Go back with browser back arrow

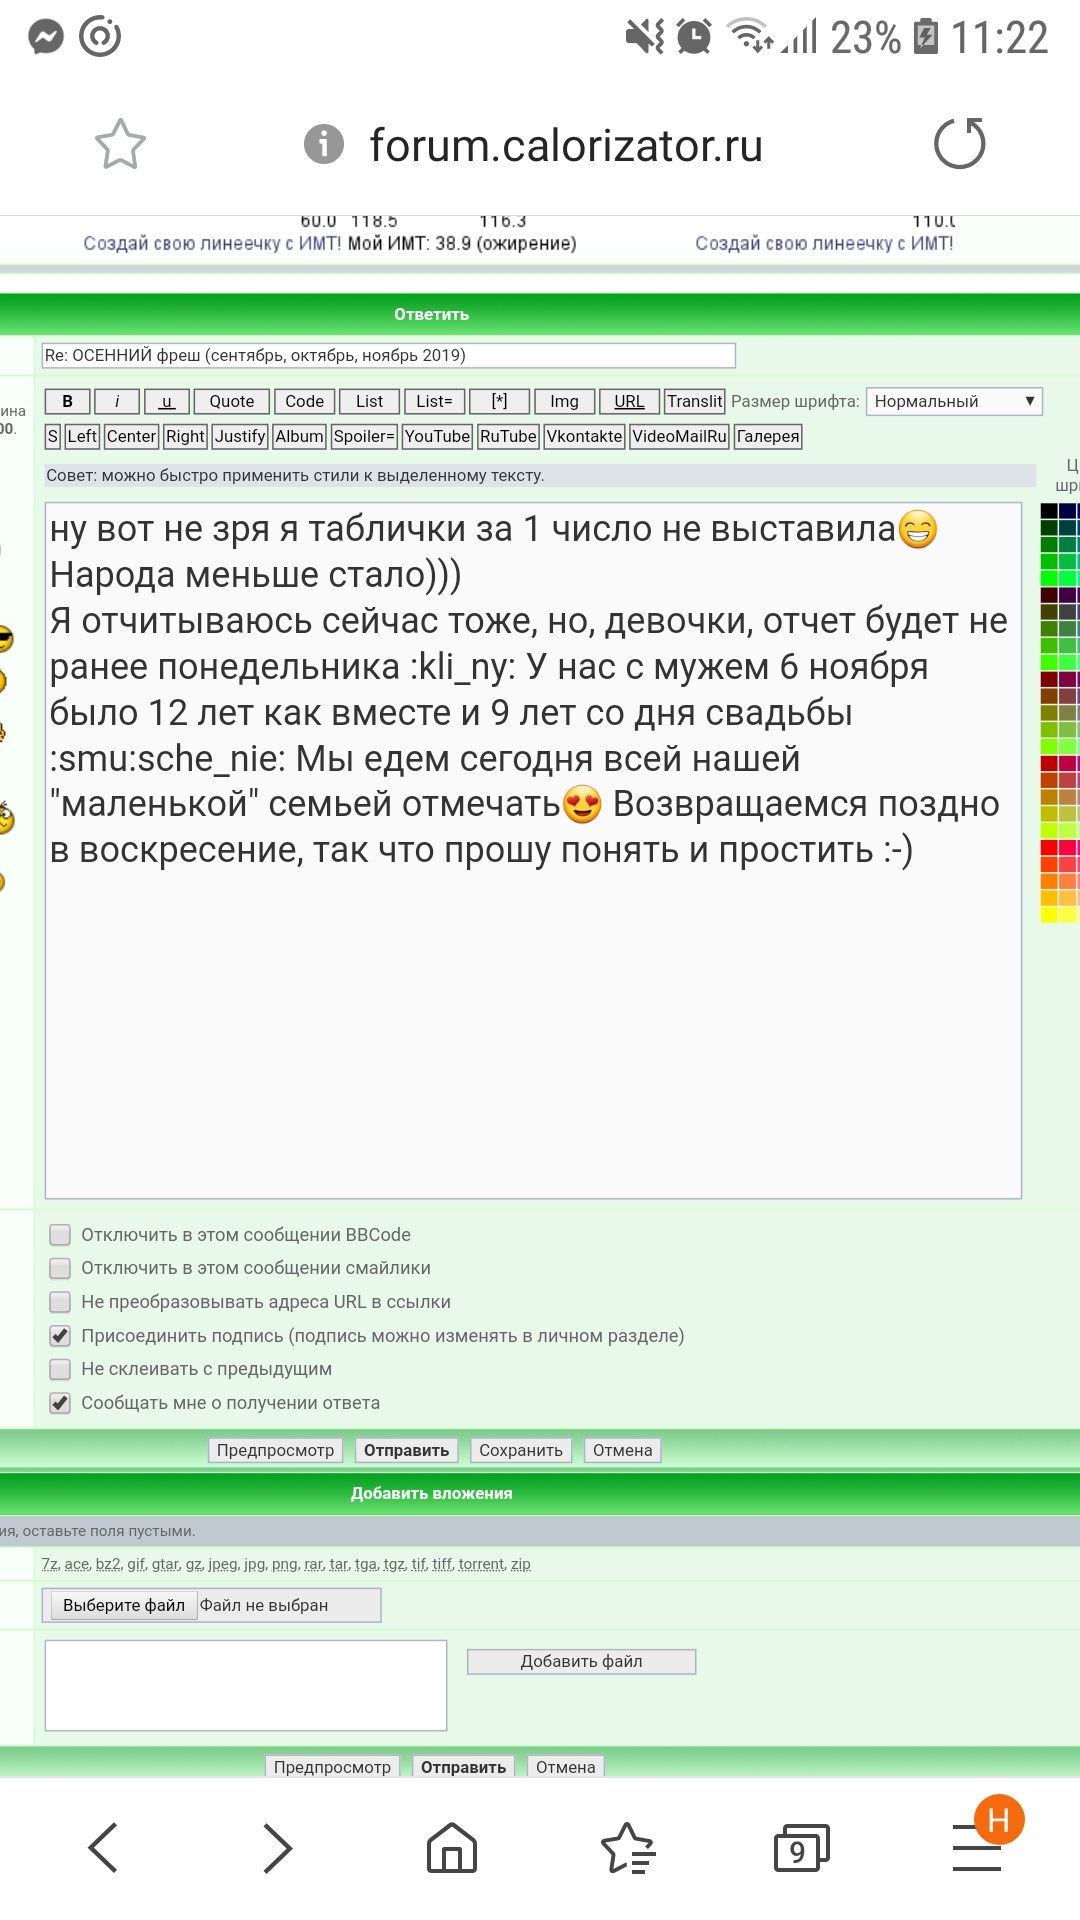[103, 1847]
